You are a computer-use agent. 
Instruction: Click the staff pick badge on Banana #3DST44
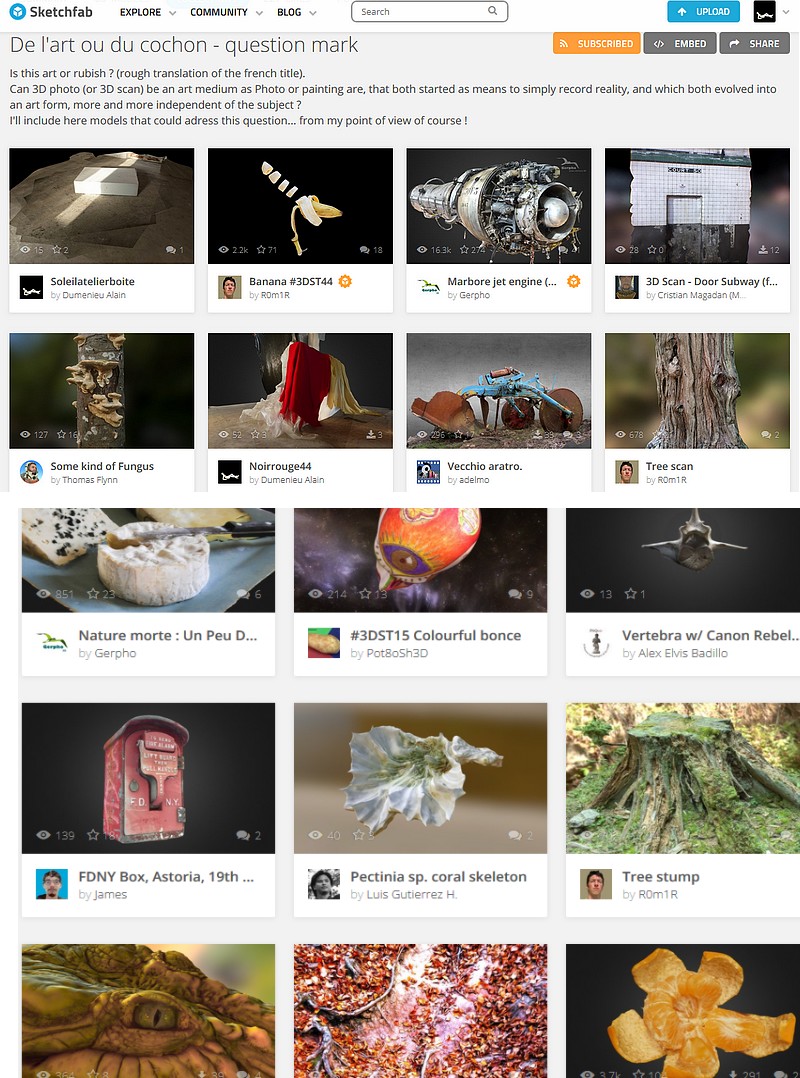click(x=345, y=281)
